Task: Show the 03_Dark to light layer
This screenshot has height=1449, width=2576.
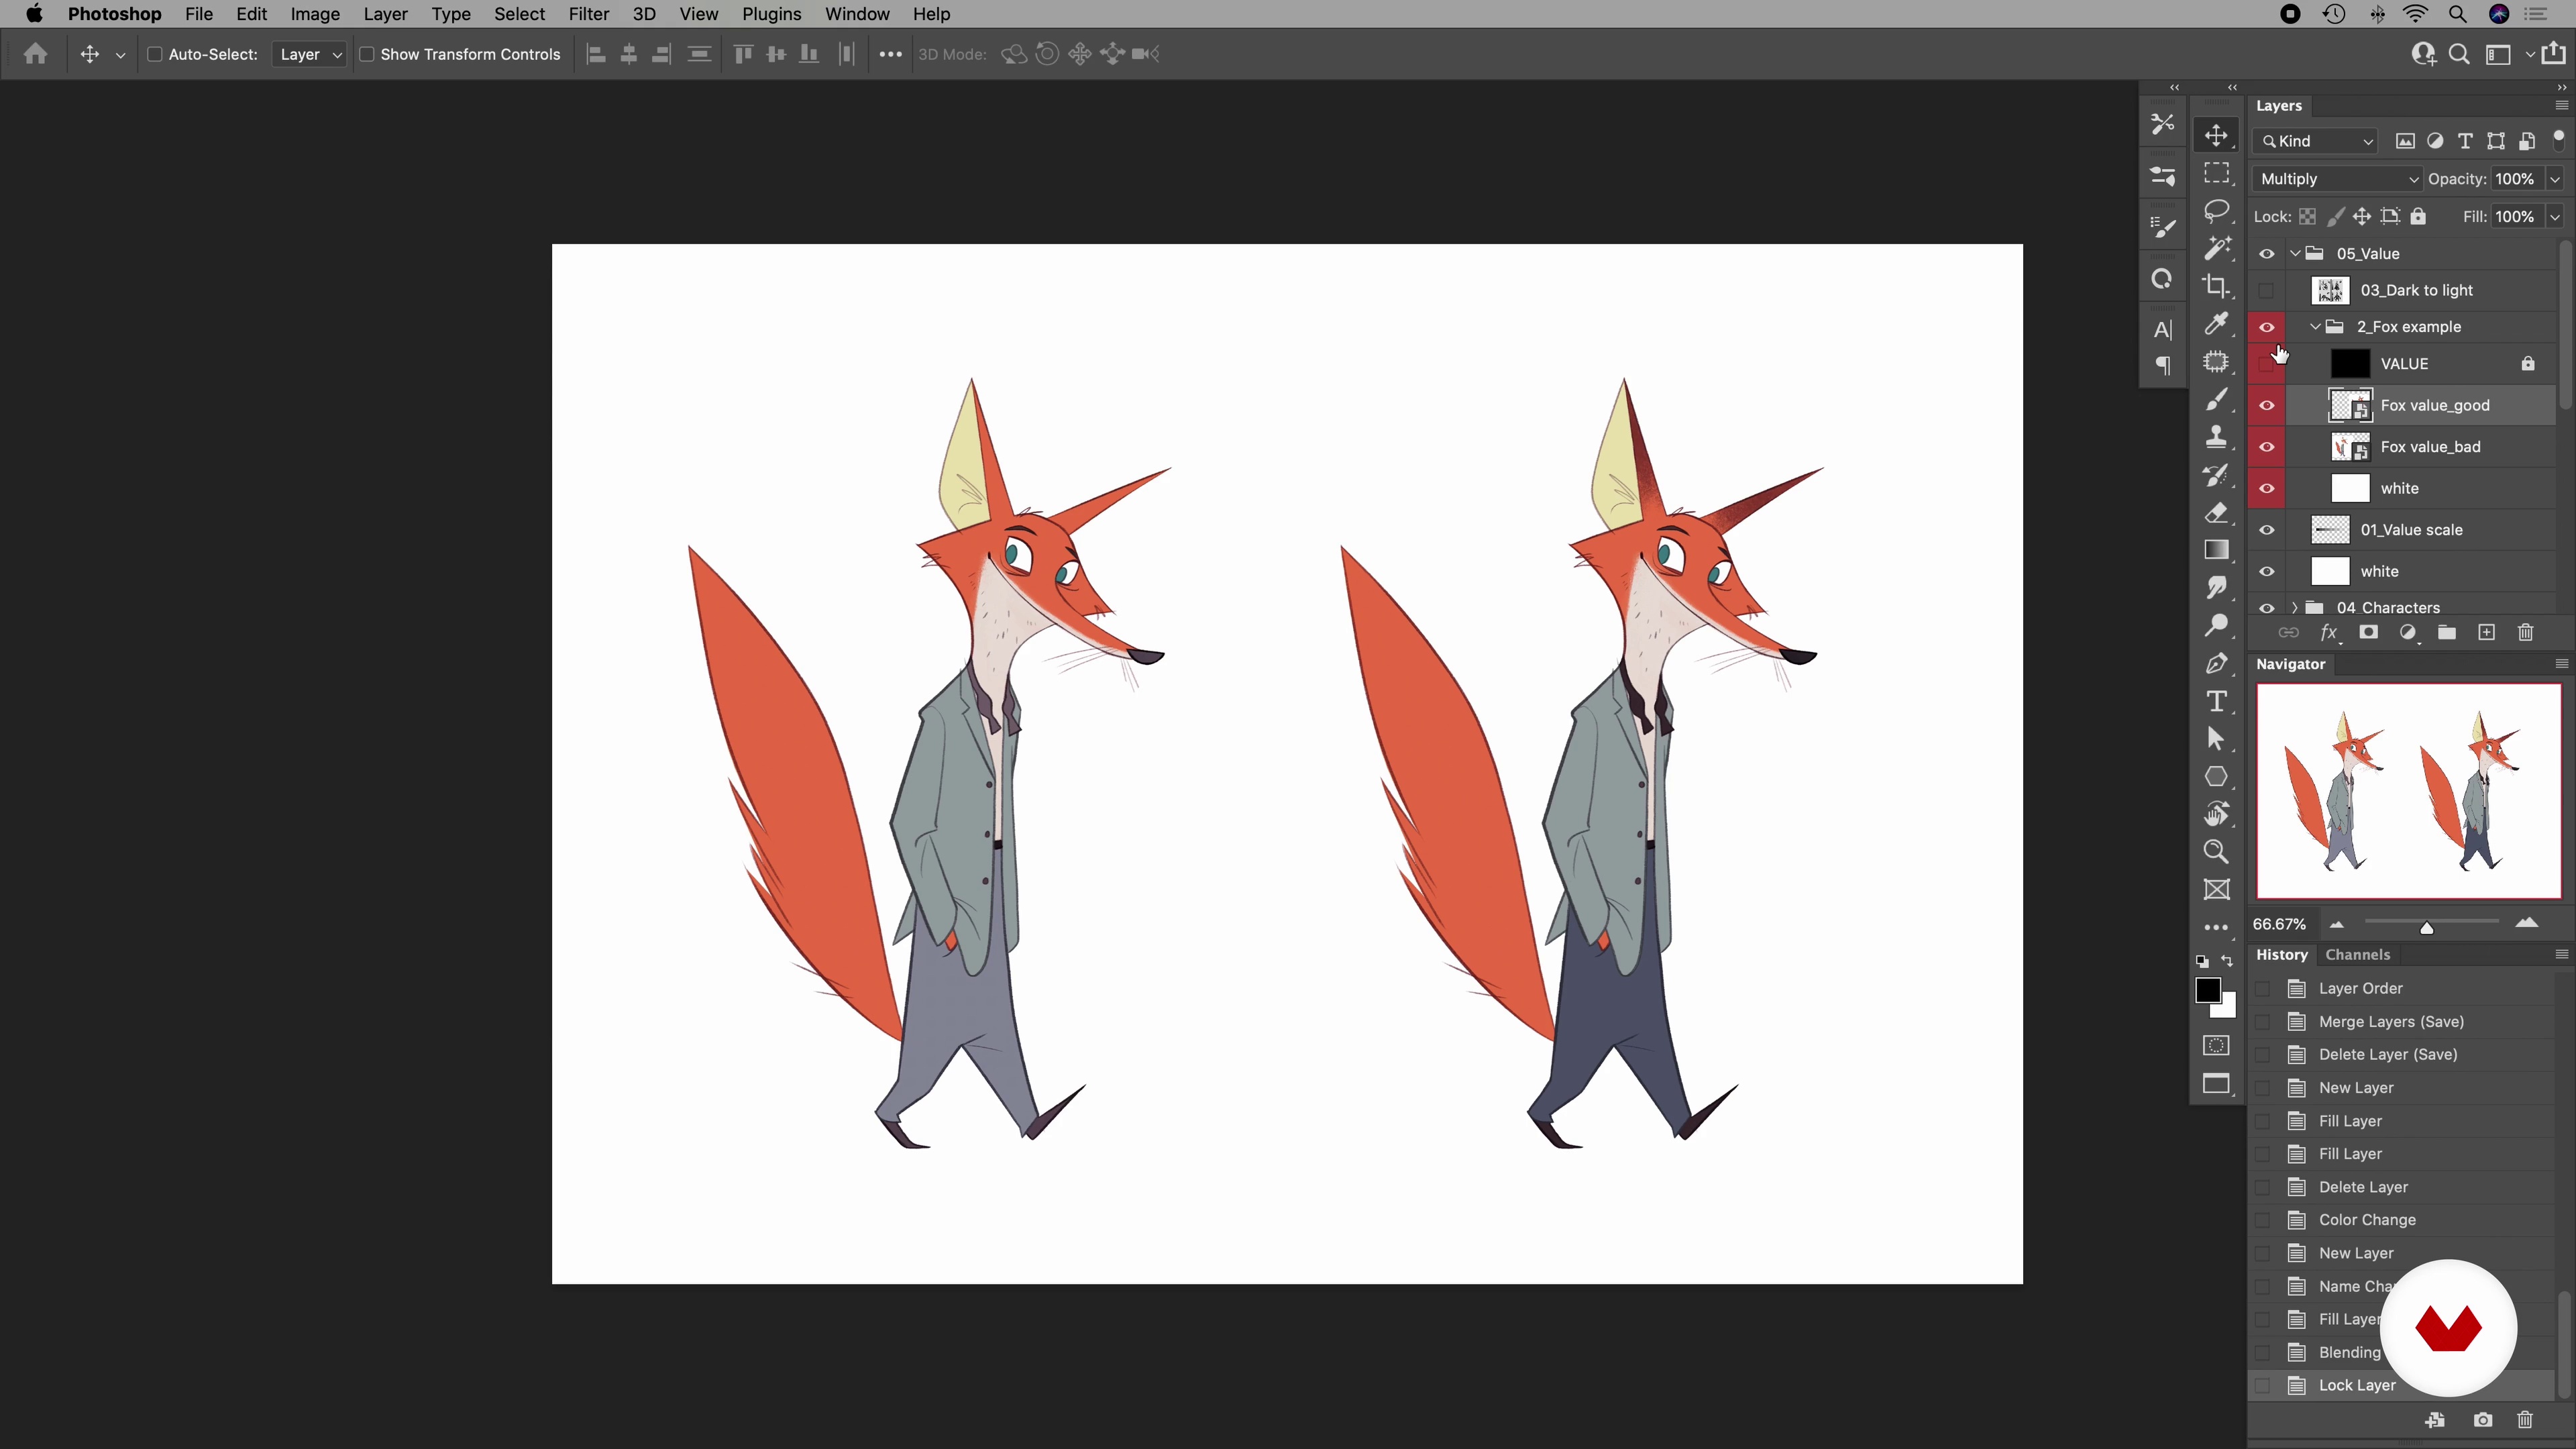Action: [2267, 291]
